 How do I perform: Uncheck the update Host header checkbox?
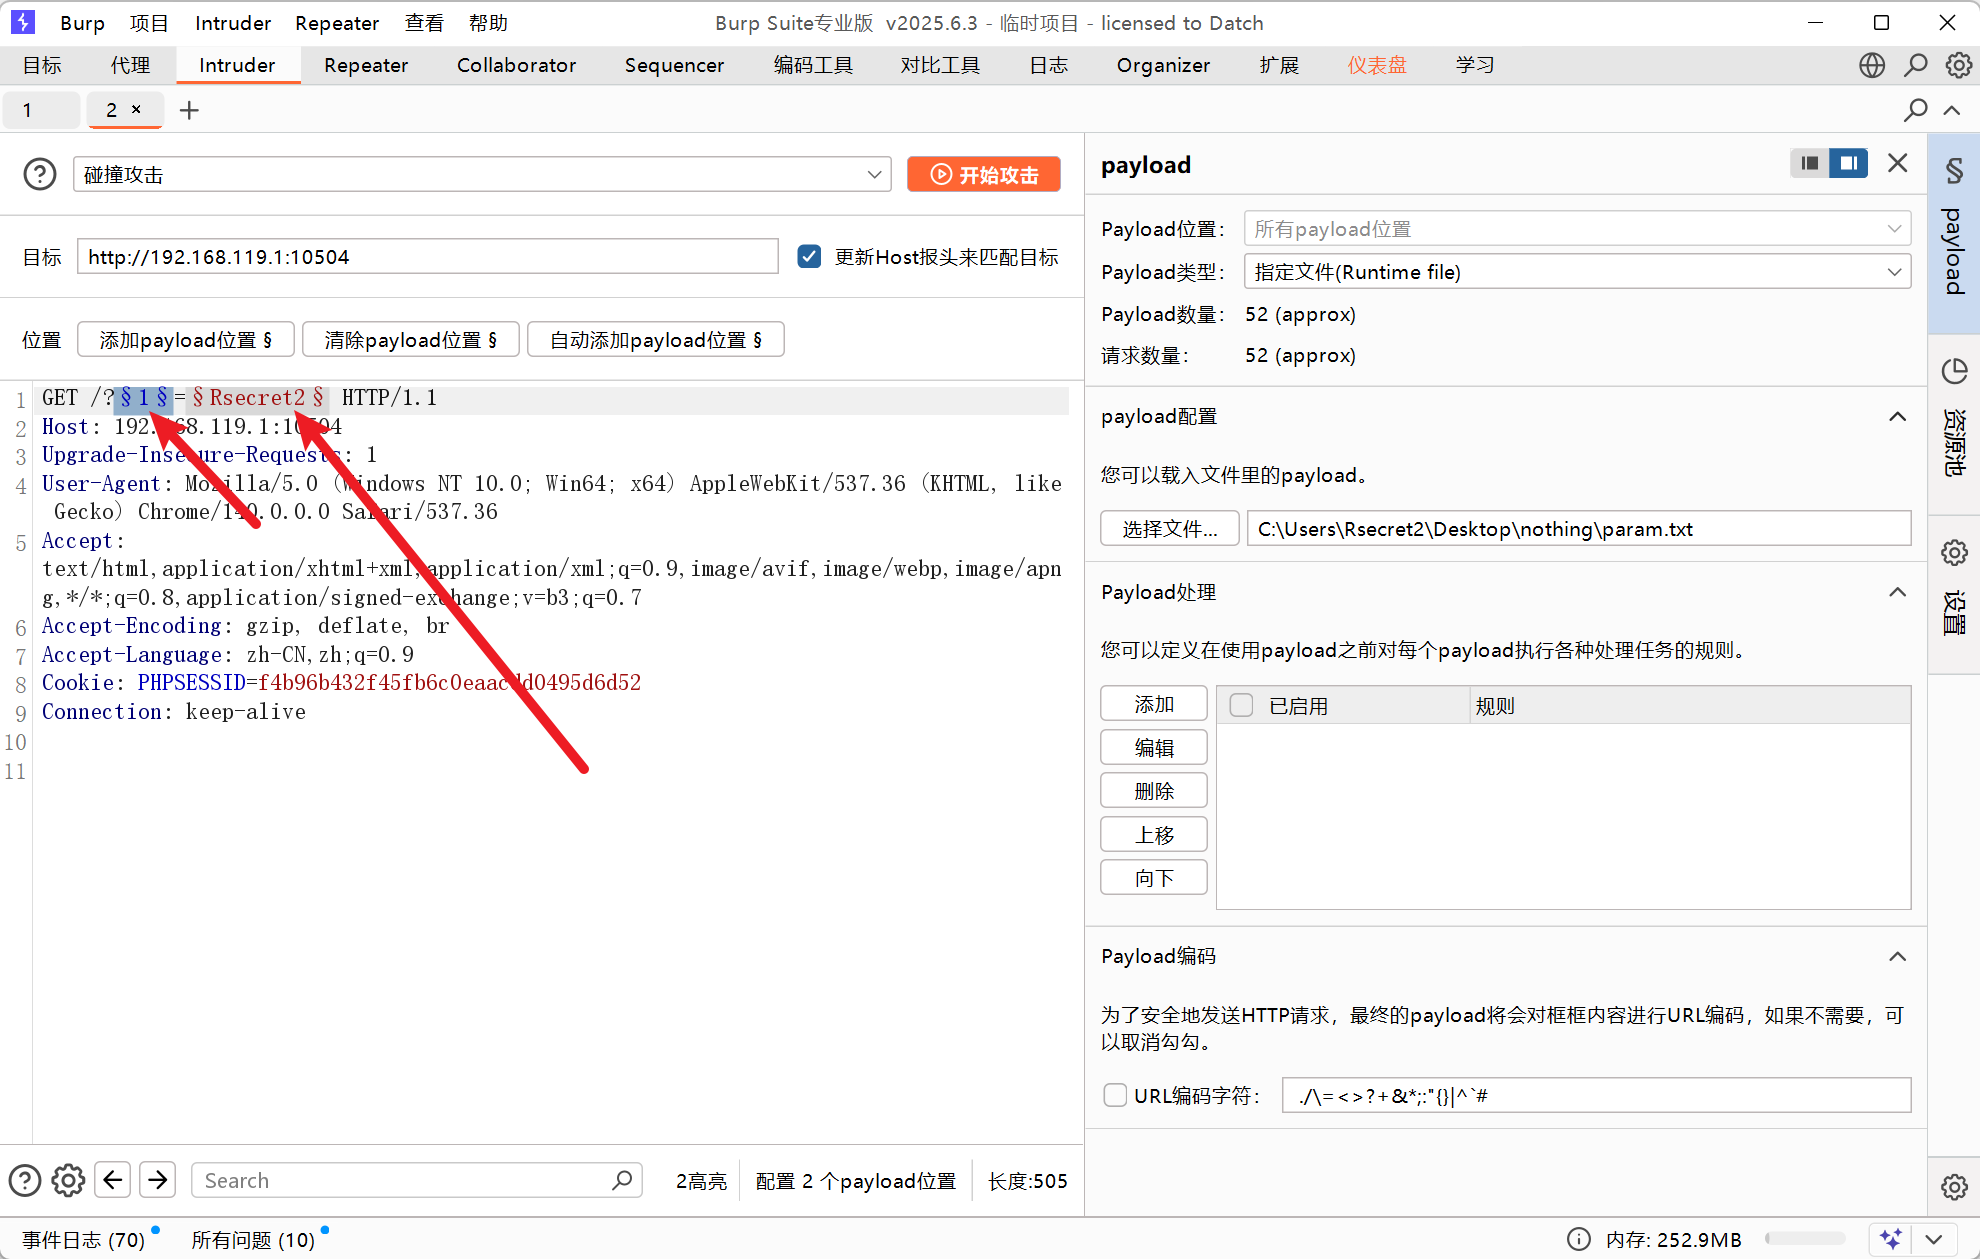point(809,257)
